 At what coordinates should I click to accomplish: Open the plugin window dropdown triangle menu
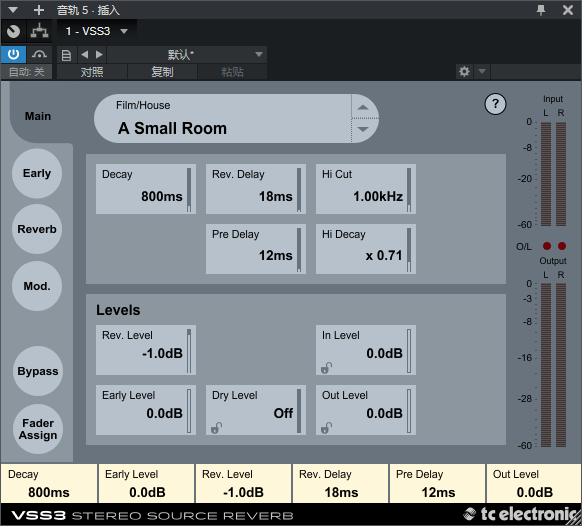click(x=13, y=10)
